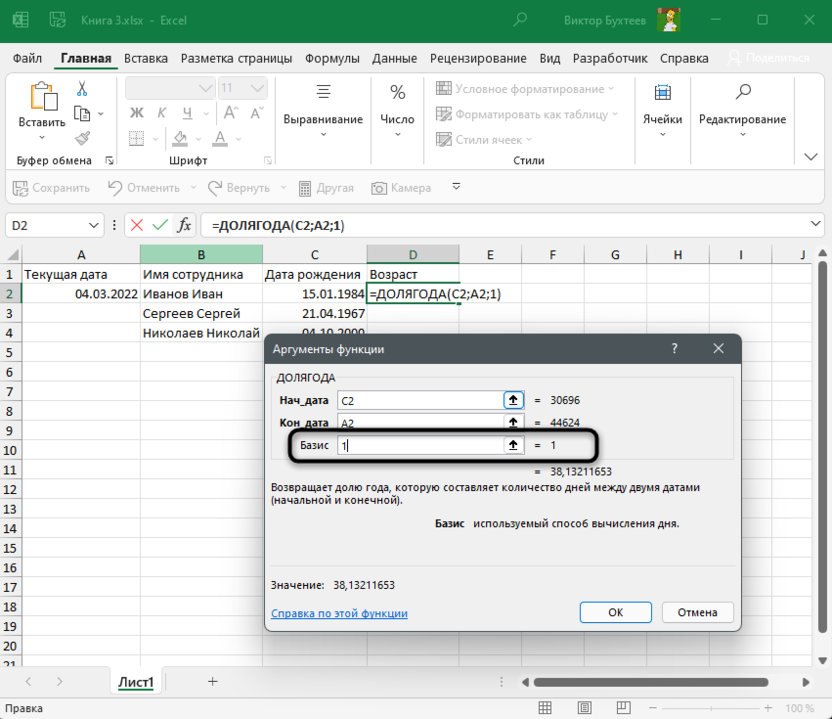Open the help question mark in dialog

[674, 349]
